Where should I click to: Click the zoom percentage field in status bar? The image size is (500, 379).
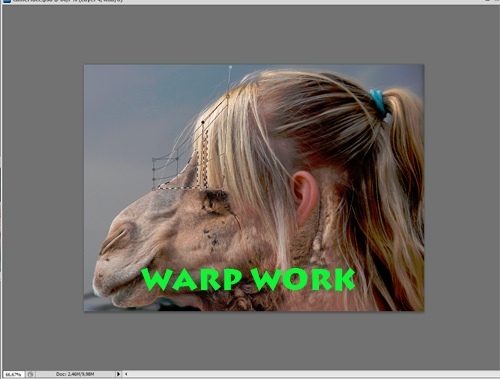(x=13, y=374)
